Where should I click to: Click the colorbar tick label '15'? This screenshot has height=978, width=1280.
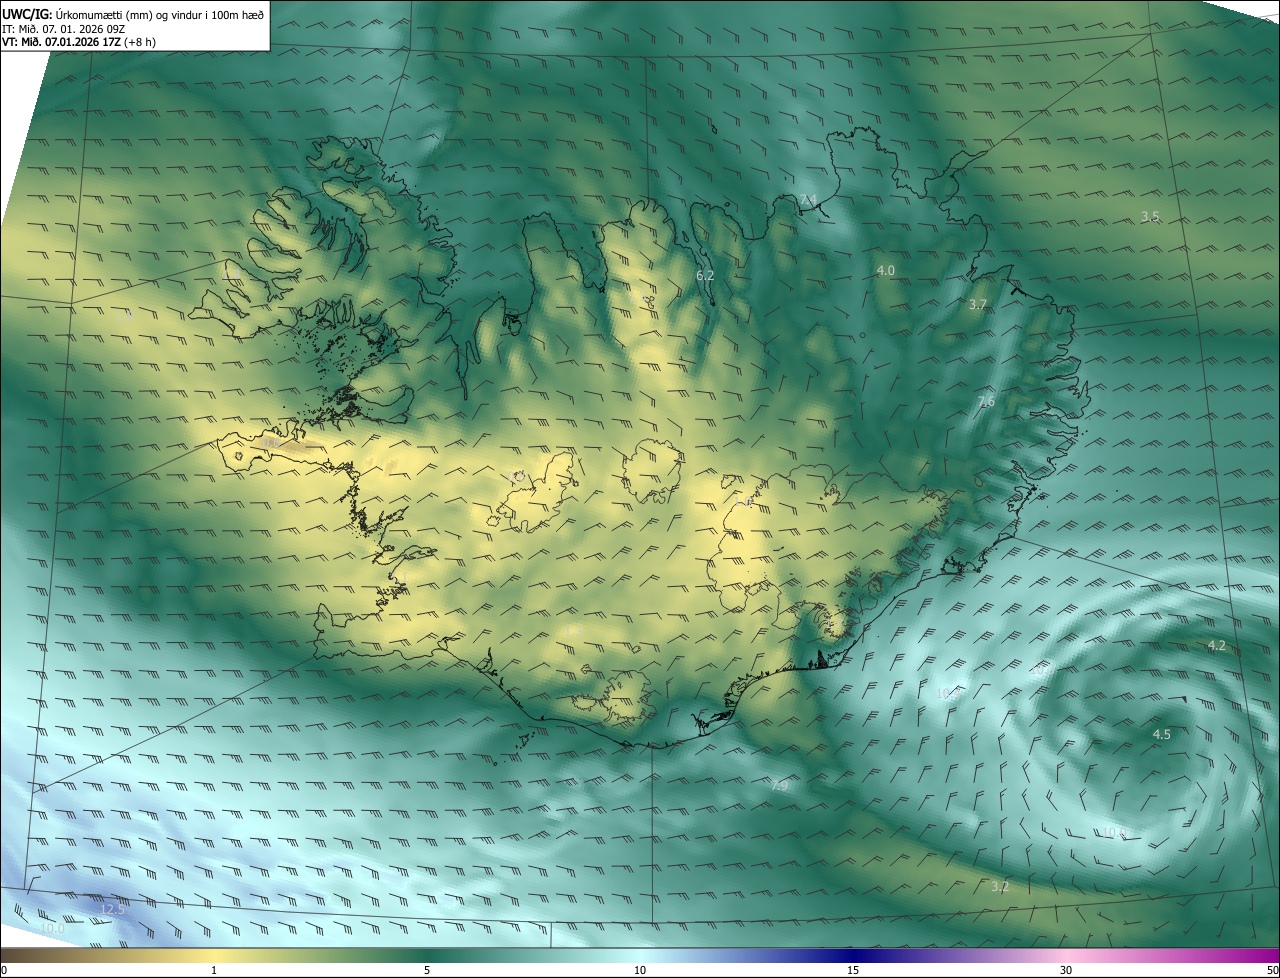tap(853, 970)
